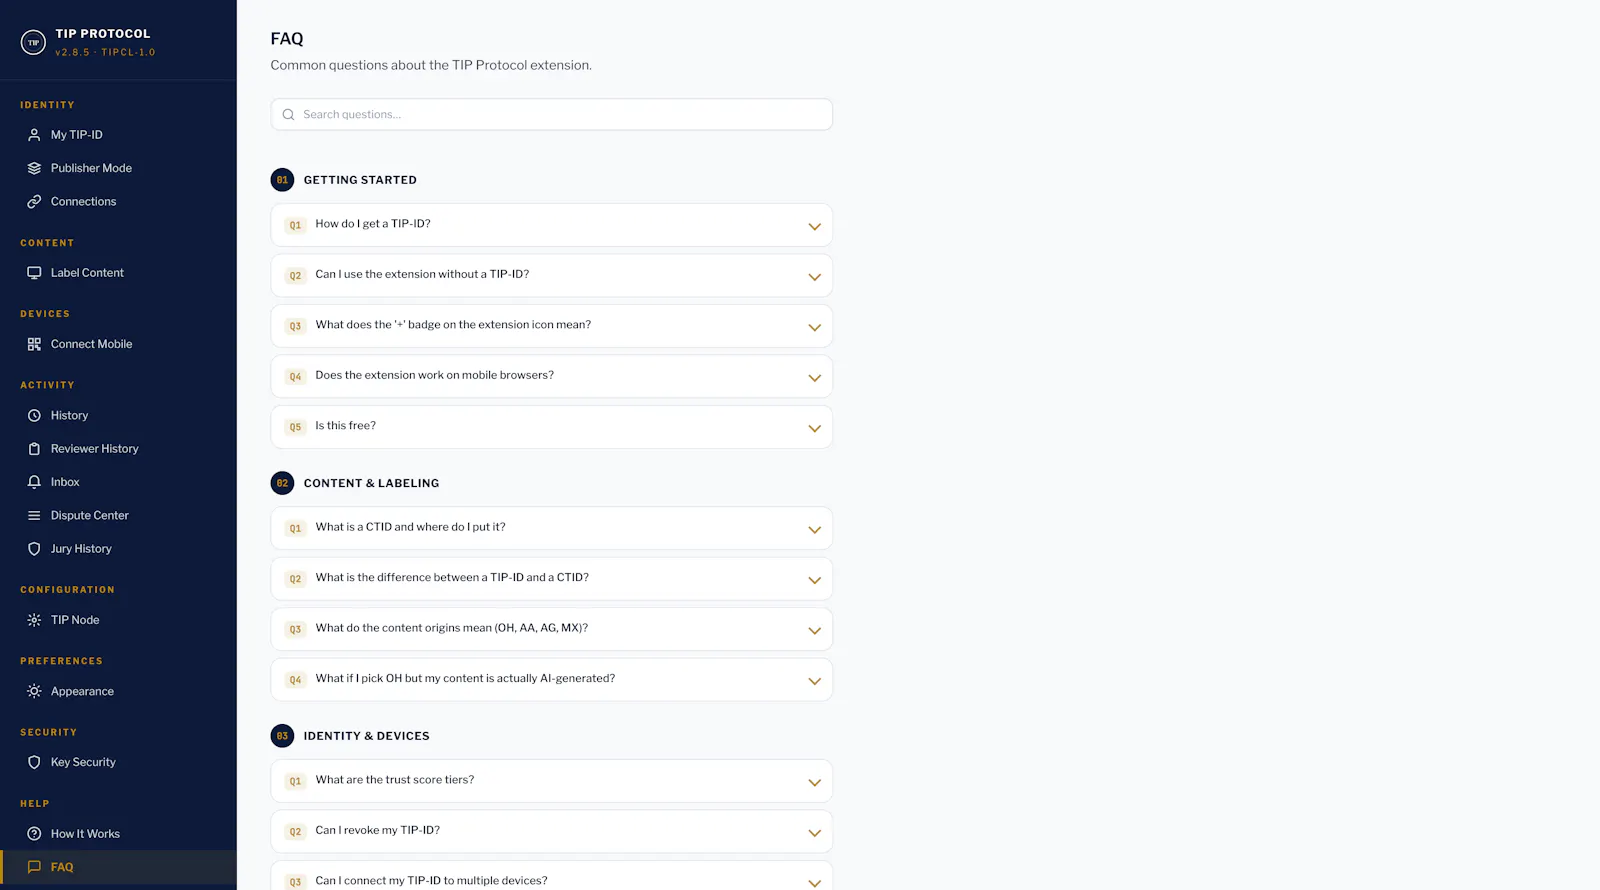
Task: Open 'Can I connect my TIP-ID to multiple devices?'
Action: click(551, 876)
